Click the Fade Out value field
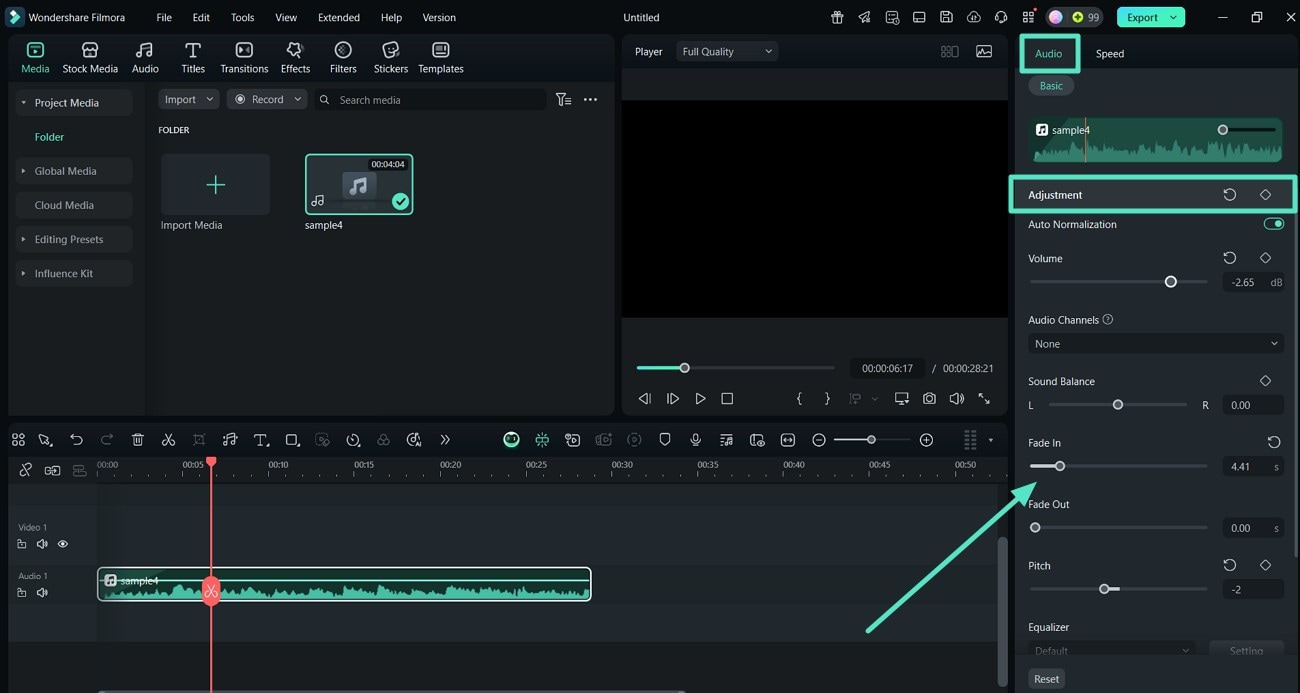The width and height of the screenshot is (1300, 693). tap(1253, 528)
